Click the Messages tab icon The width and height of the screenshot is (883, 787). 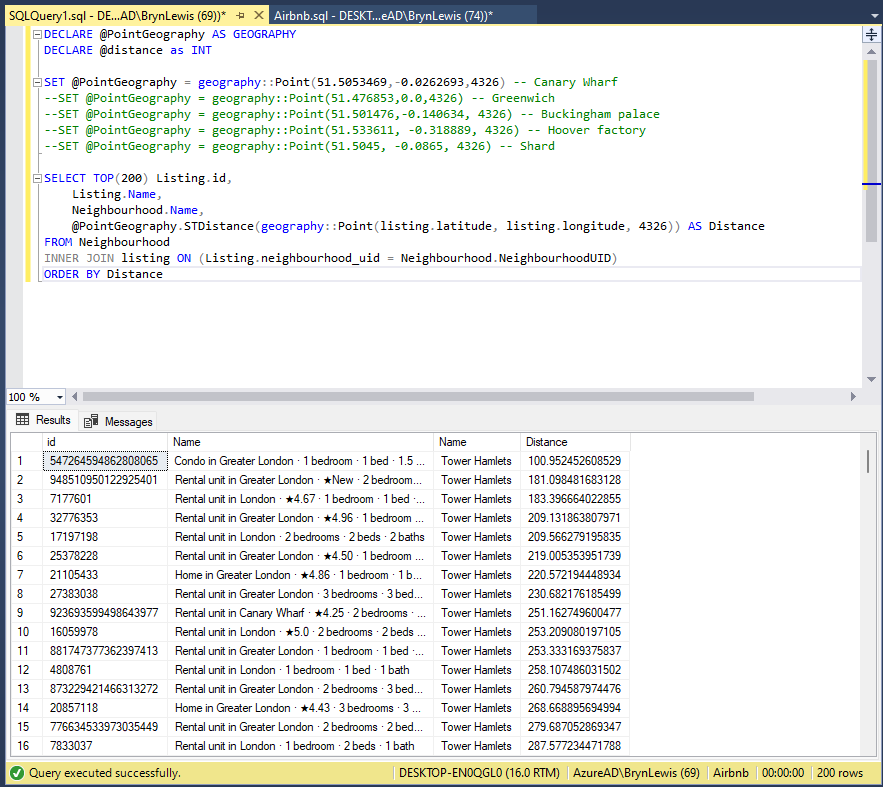tap(91, 421)
